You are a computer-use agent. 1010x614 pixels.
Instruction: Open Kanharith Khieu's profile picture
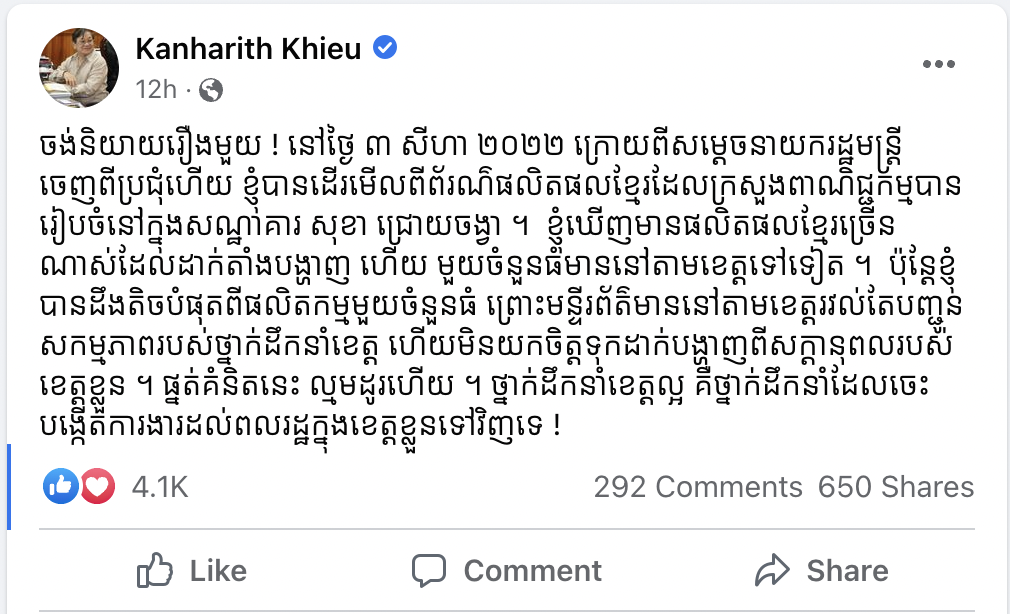pos(77,64)
